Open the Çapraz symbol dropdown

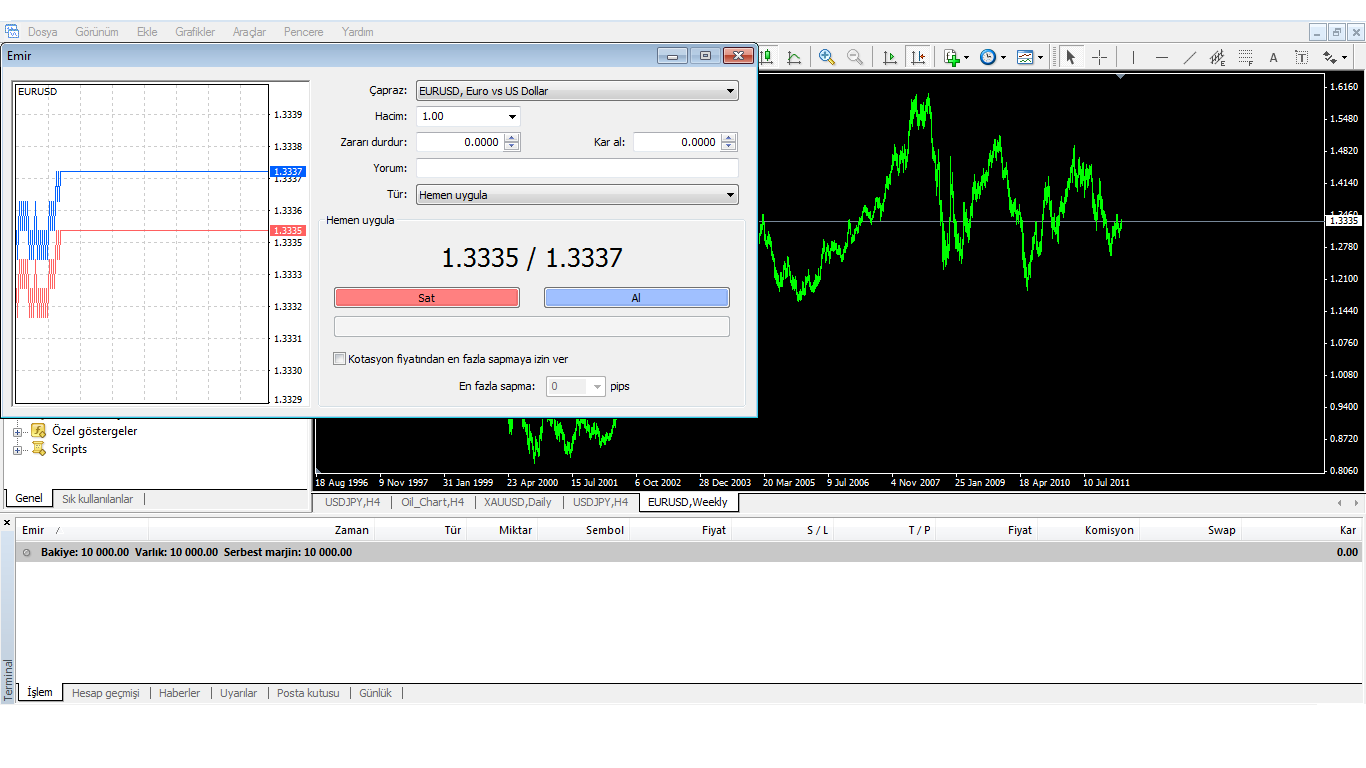click(x=577, y=91)
